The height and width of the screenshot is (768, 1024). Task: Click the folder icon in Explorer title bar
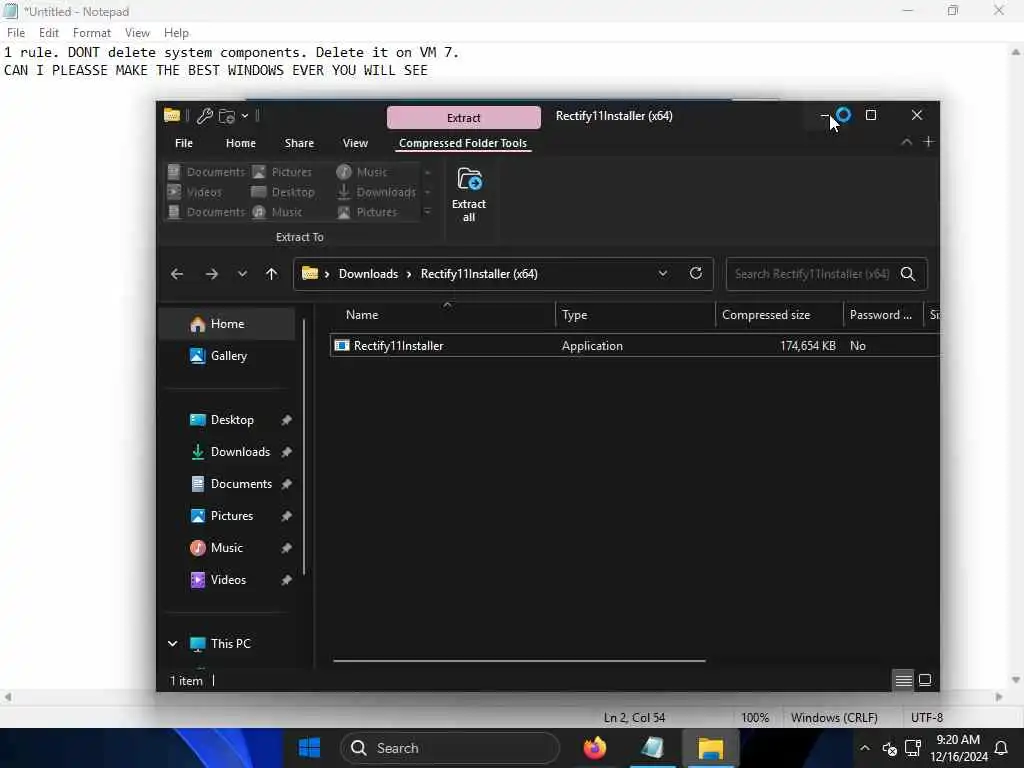[172, 115]
